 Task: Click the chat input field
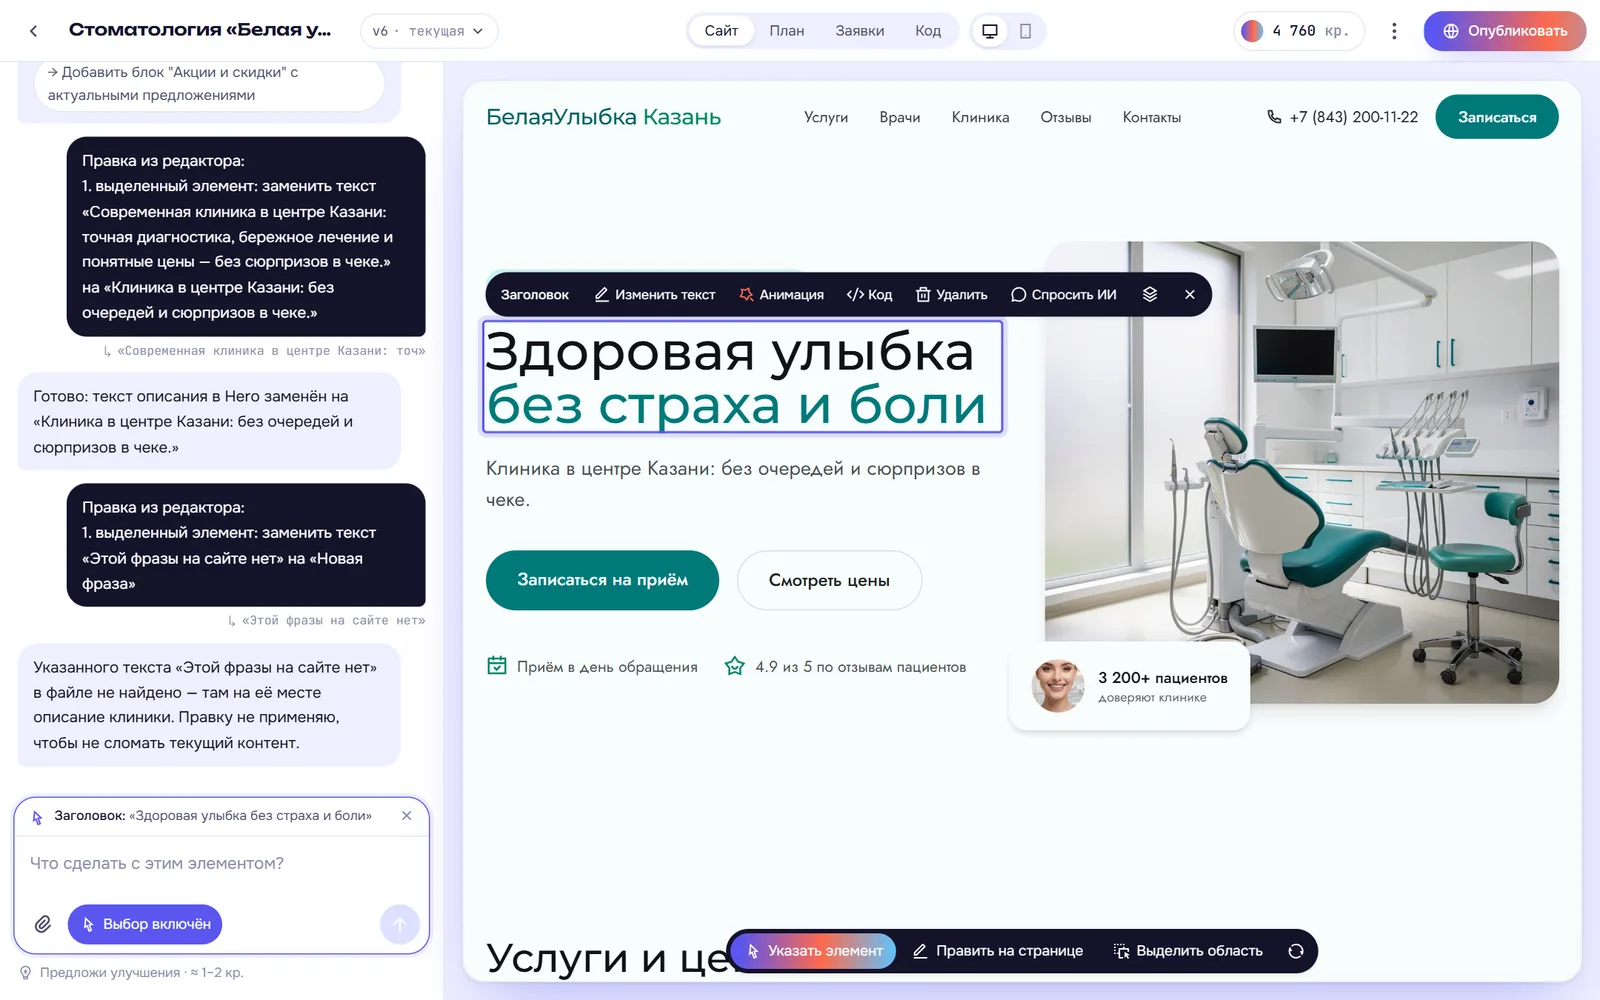click(x=221, y=864)
